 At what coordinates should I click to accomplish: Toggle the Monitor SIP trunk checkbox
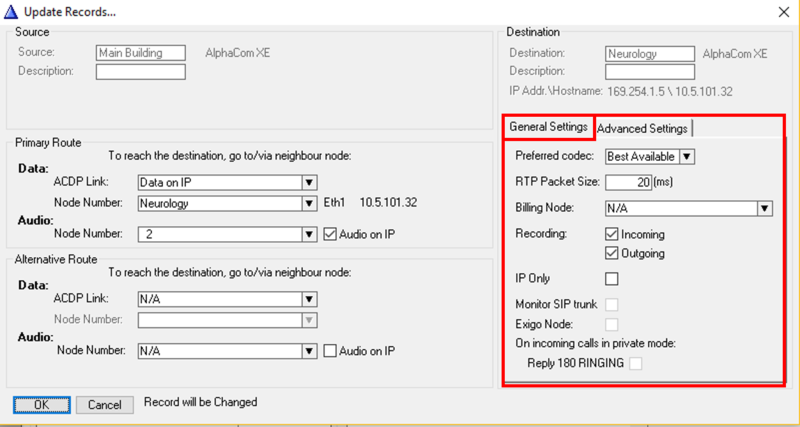[x=611, y=305]
